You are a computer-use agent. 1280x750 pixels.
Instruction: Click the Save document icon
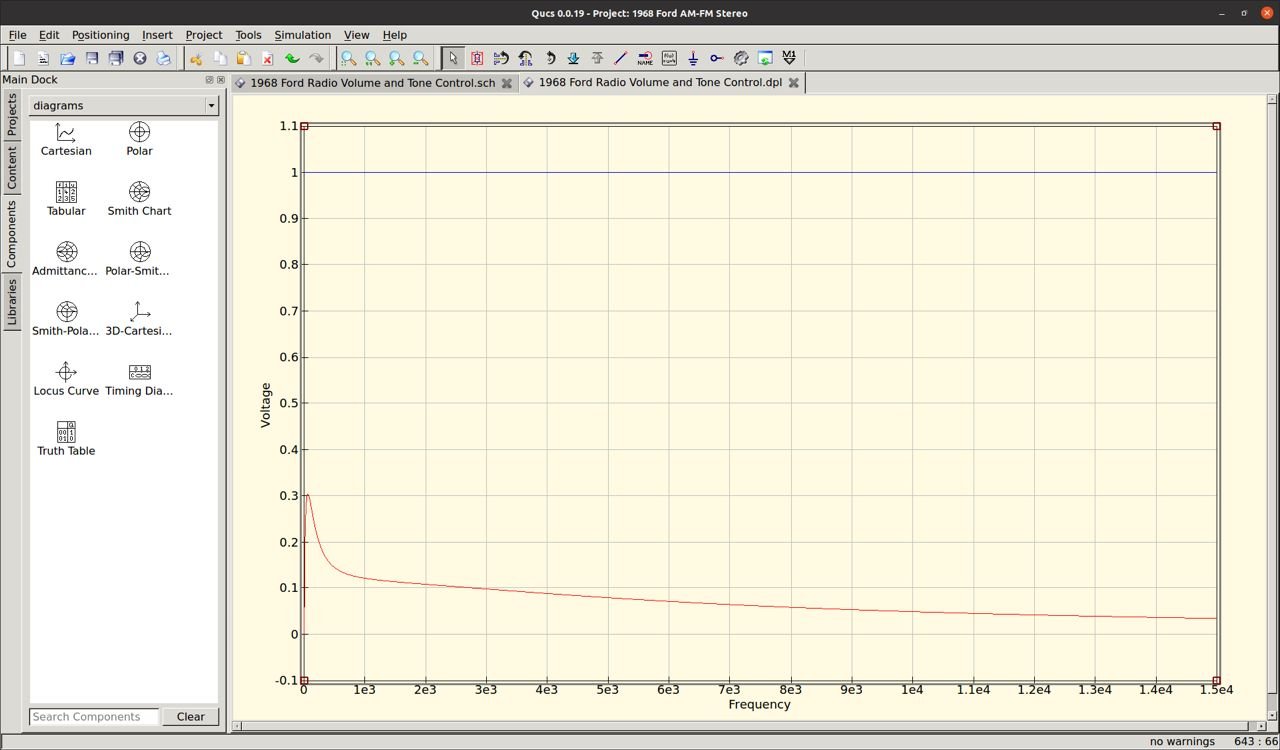tap(92, 59)
